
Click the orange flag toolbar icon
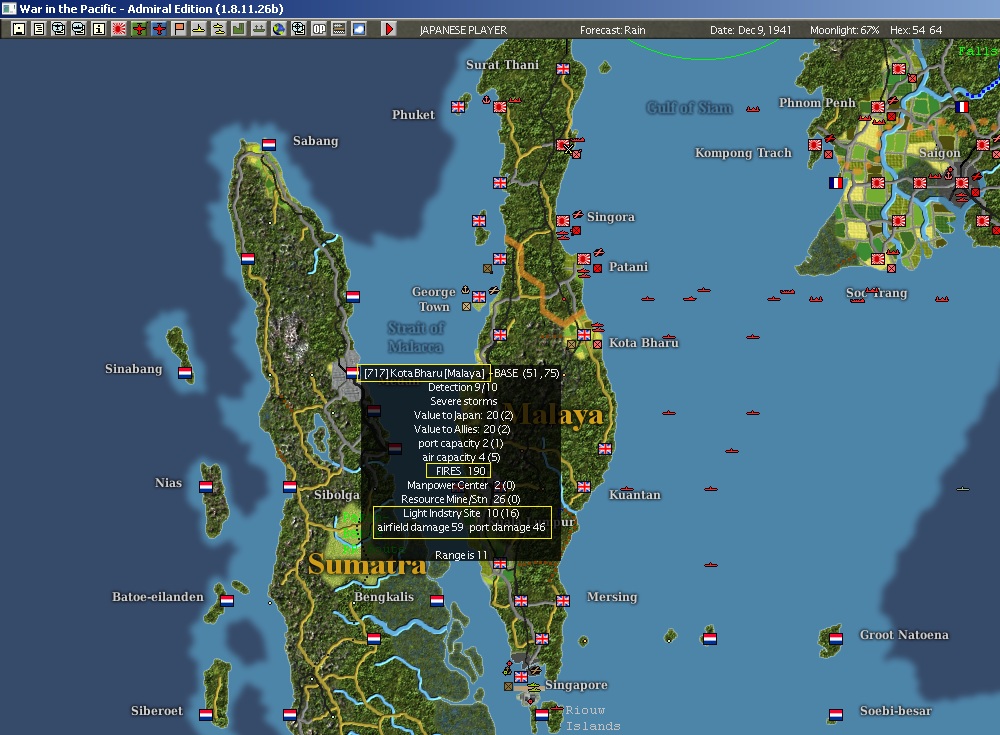[x=179, y=29]
